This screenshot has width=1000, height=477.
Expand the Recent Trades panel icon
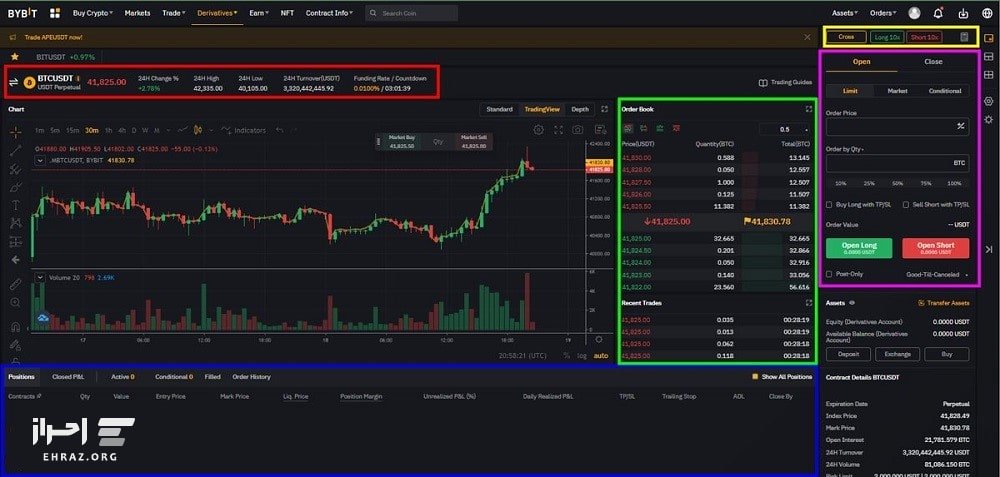[x=809, y=303]
